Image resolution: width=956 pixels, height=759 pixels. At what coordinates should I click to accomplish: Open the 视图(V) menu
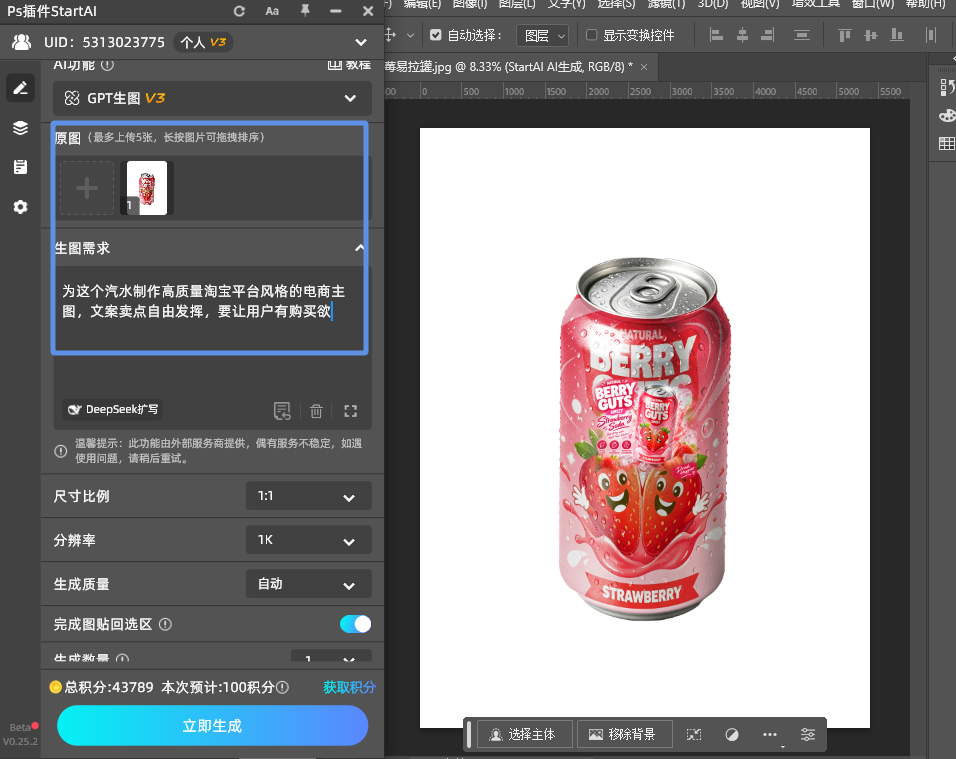click(x=760, y=4)
